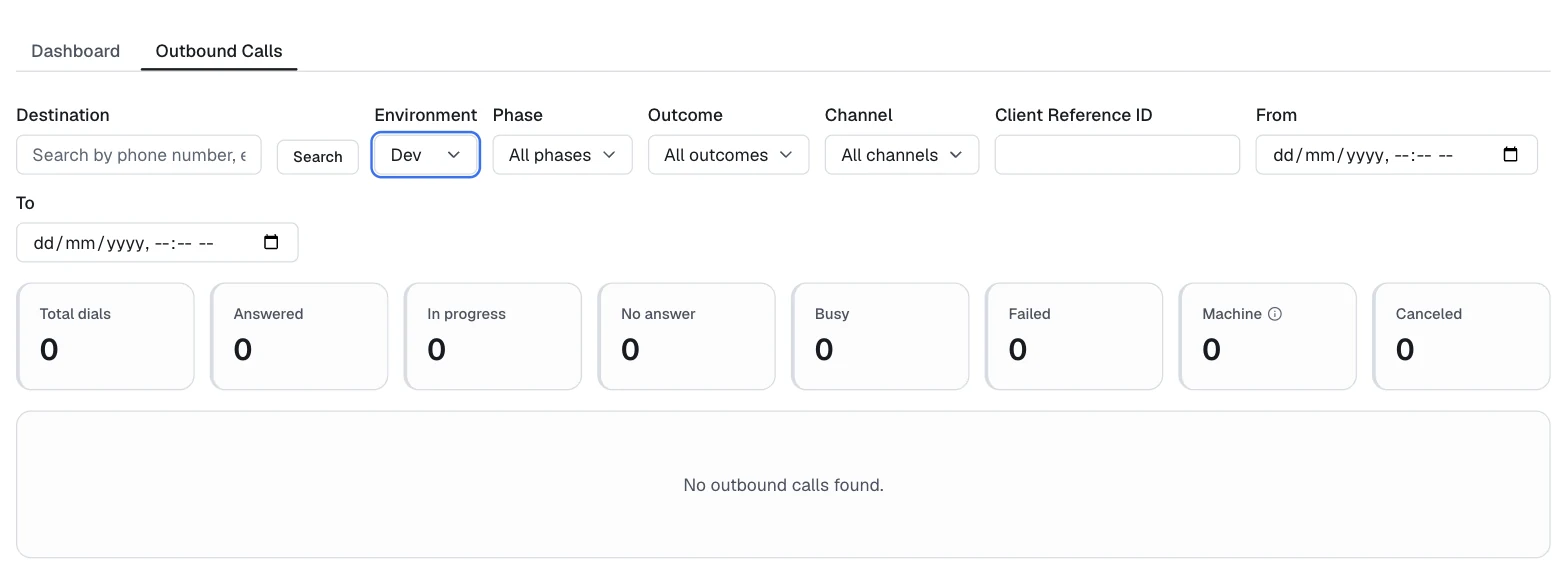Click the Canceled stat card
This screenshot has height=573, width=1567.
click(x=1462, y=336)
